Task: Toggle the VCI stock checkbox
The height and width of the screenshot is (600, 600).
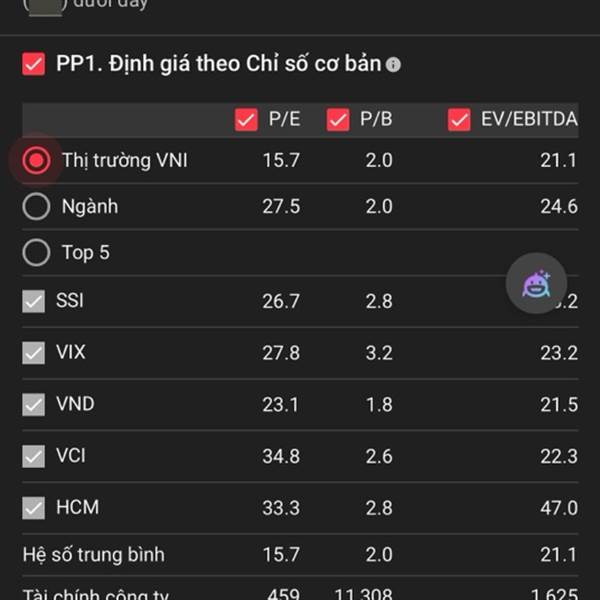Action: coord(33,456)
